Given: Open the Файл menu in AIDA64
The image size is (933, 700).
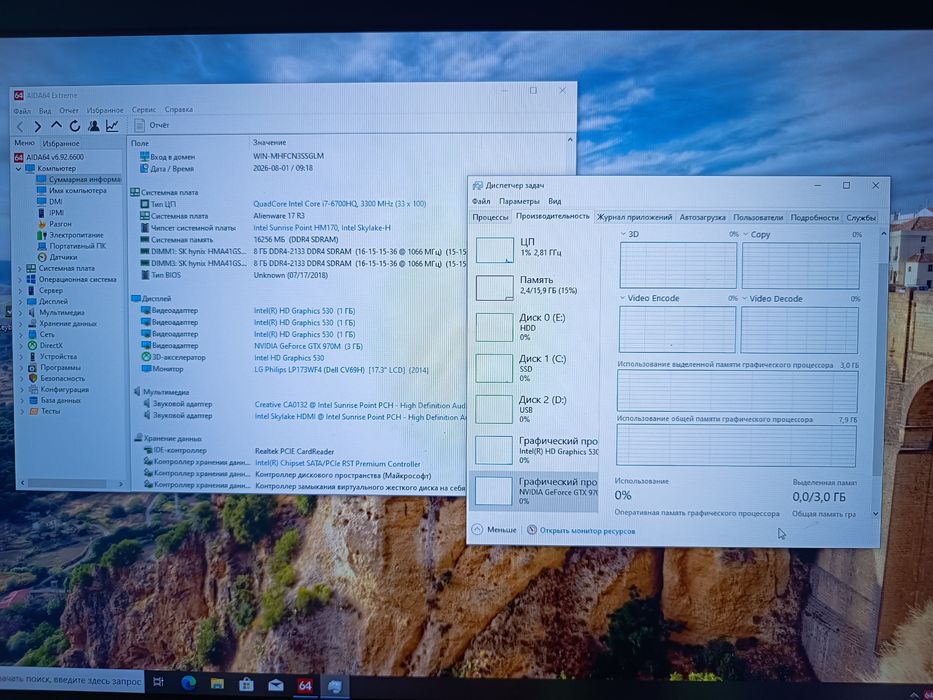Looking at the screenshot, I should pos(22,111).
